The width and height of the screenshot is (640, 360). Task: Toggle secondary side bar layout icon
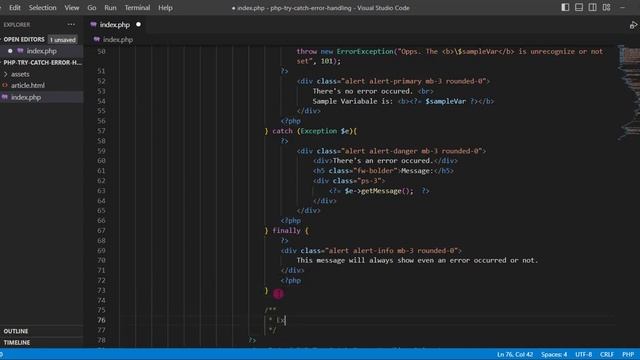592,7
